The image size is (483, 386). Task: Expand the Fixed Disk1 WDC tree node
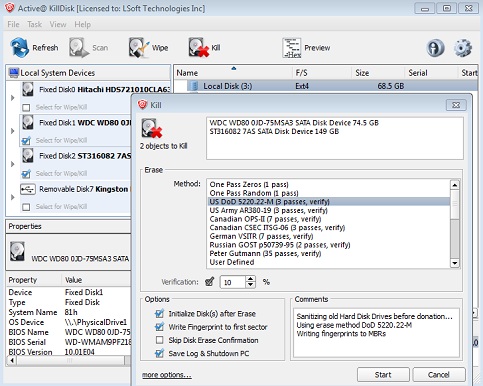pyautogui.click(x=13, y=131)
